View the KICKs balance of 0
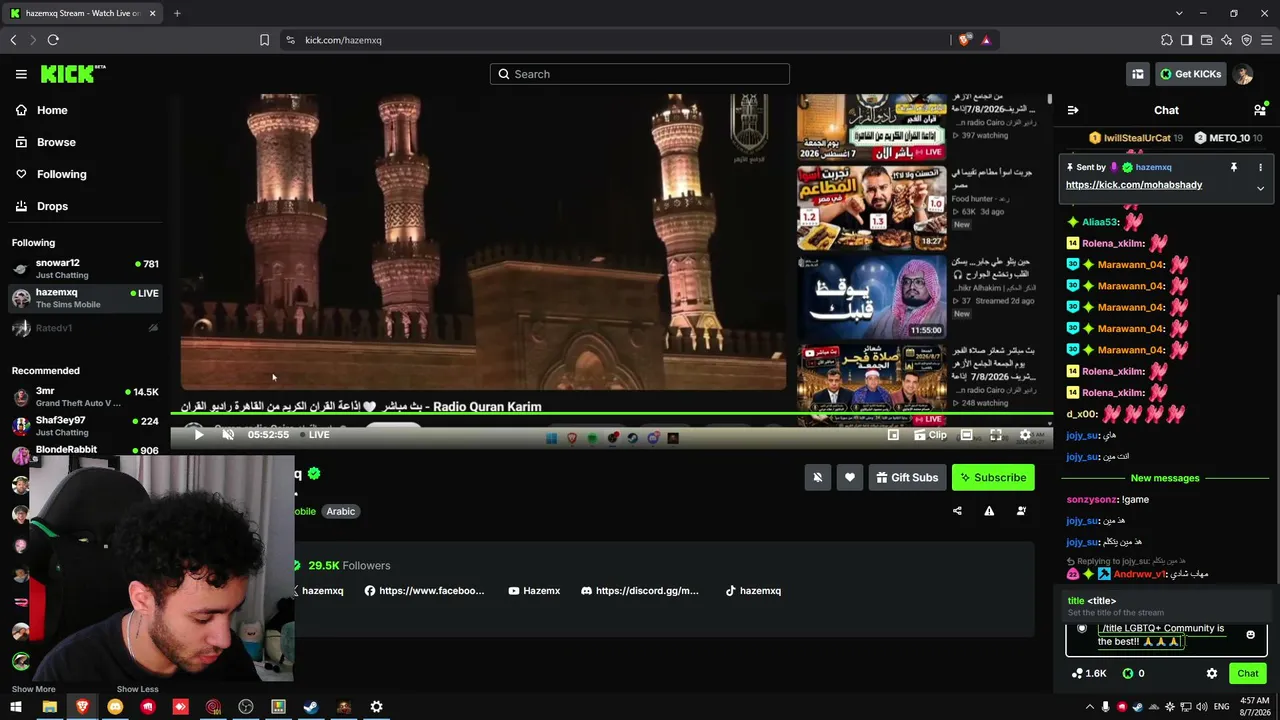This screenshot has height=720, width=1280. click(1134, 674)
